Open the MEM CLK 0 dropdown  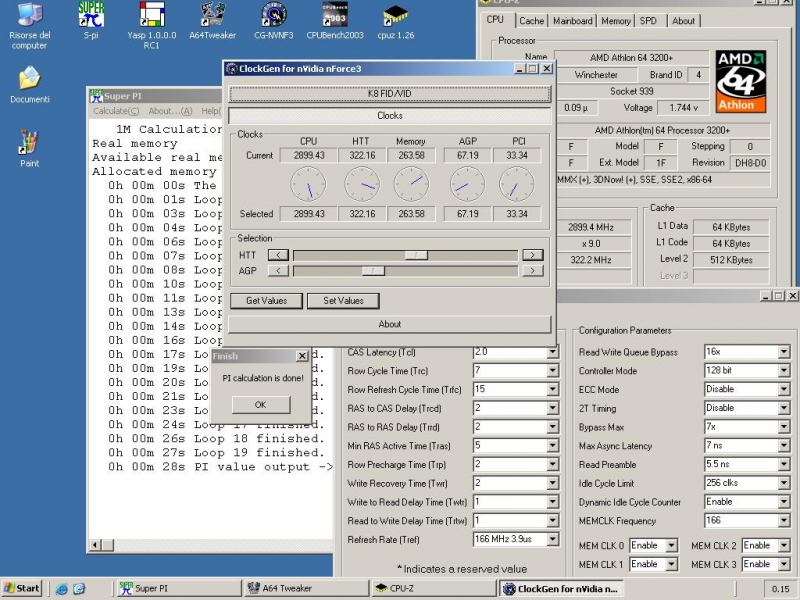(671, 545)
